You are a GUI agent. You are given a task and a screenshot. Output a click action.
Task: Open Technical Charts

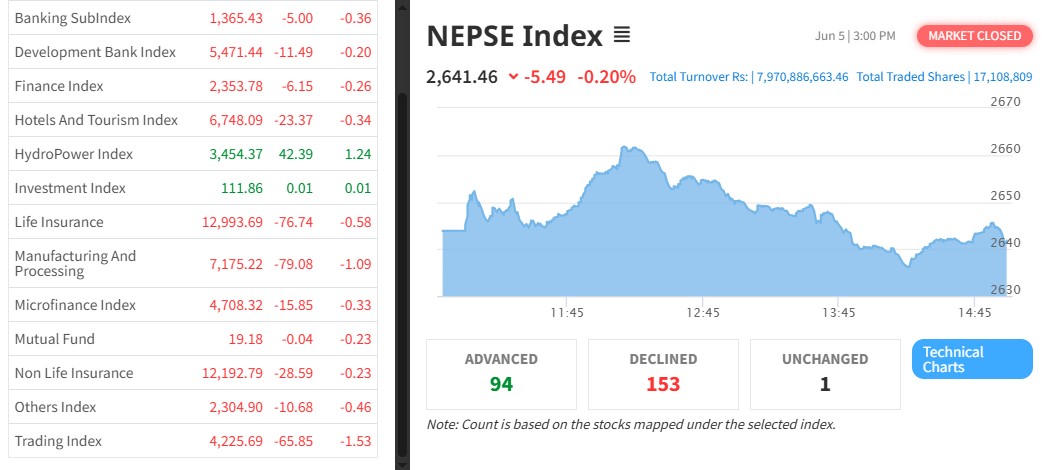point(971,360)
